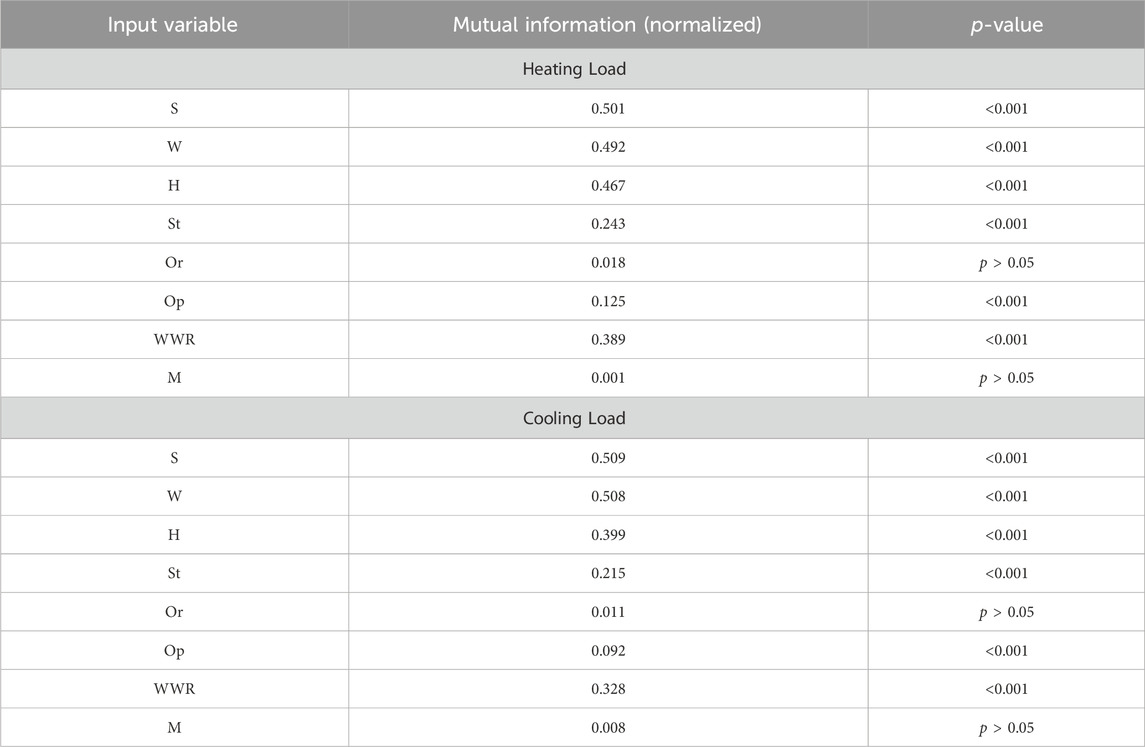Select the 0.509 cooling load value

click(608, 458)
